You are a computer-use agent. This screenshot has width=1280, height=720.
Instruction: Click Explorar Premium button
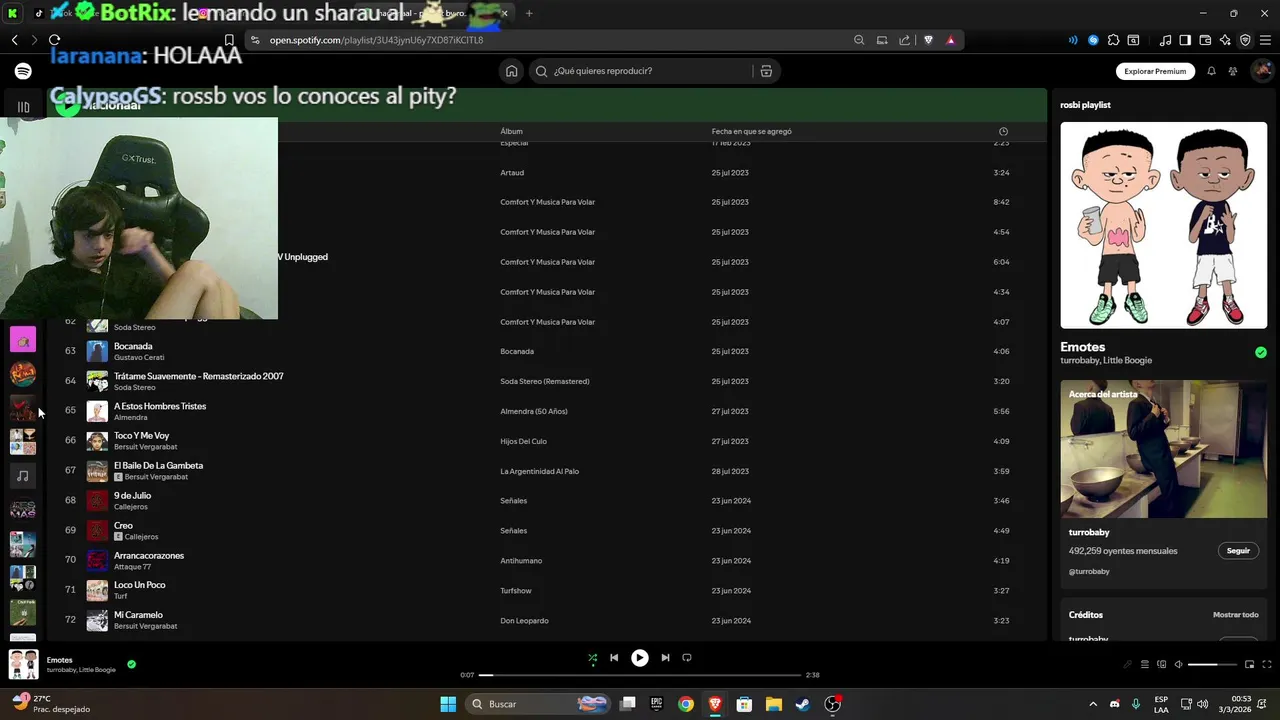point(1155,71)
